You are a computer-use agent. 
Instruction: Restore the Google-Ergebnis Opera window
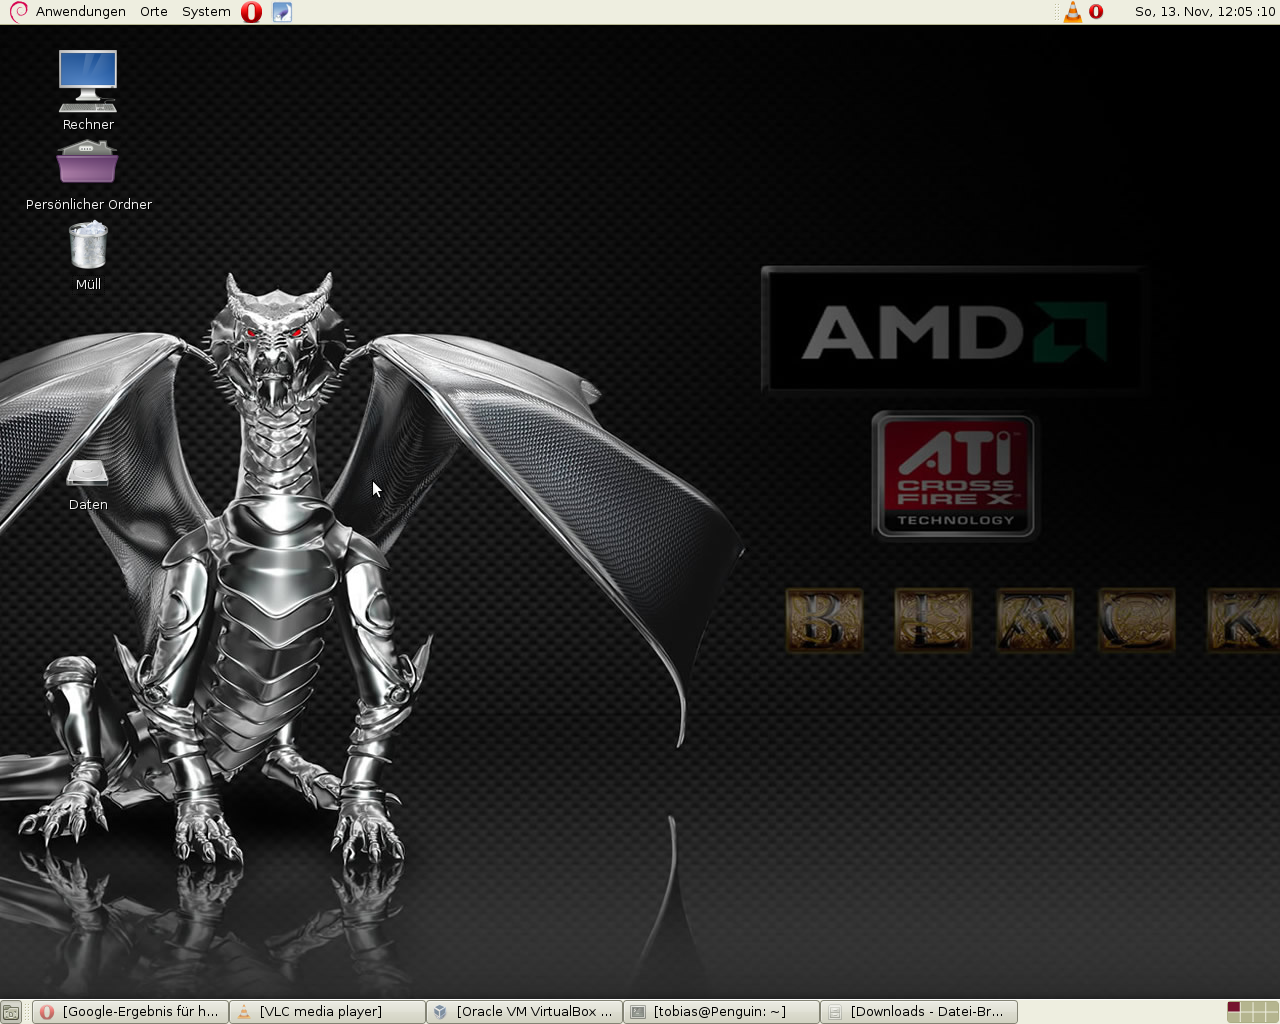coord(130,1012)
